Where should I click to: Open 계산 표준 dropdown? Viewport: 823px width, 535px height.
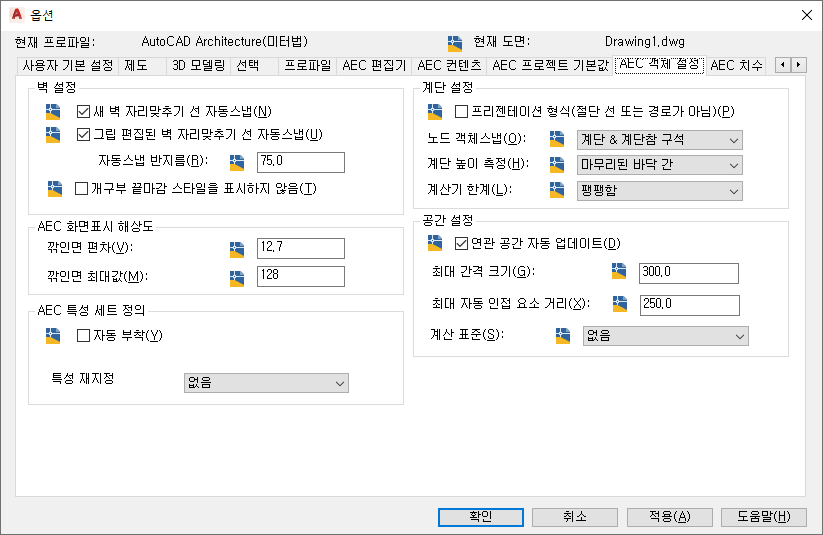point(666,336)
